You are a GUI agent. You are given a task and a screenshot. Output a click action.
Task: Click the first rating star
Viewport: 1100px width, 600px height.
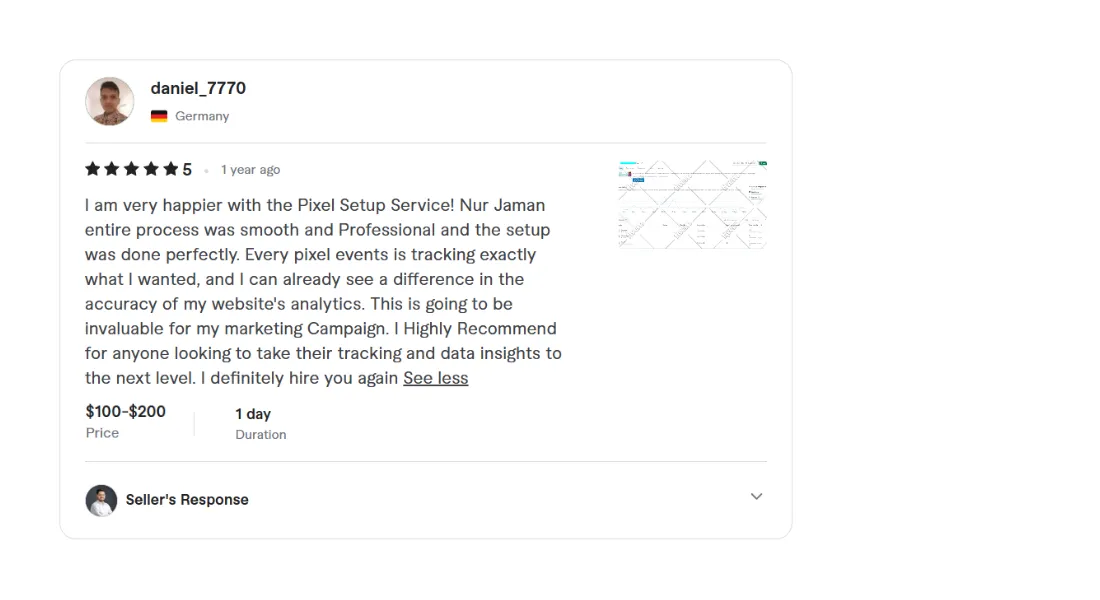coord(93,169)
